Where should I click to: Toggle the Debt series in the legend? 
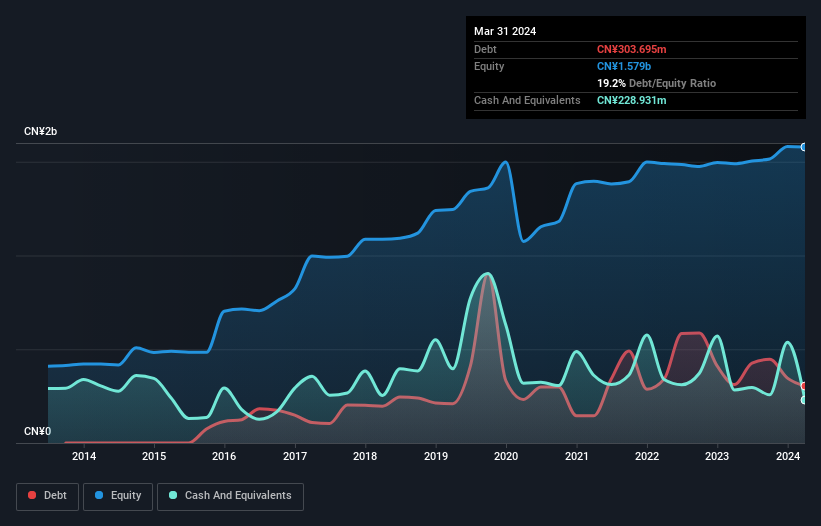coord(45,496)
